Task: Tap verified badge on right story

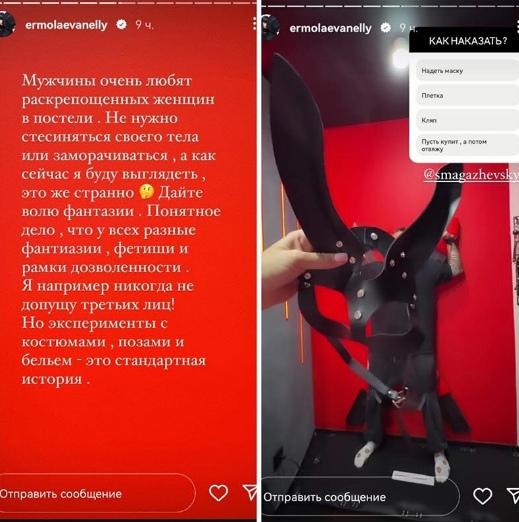Action: [x=386, y=28]
